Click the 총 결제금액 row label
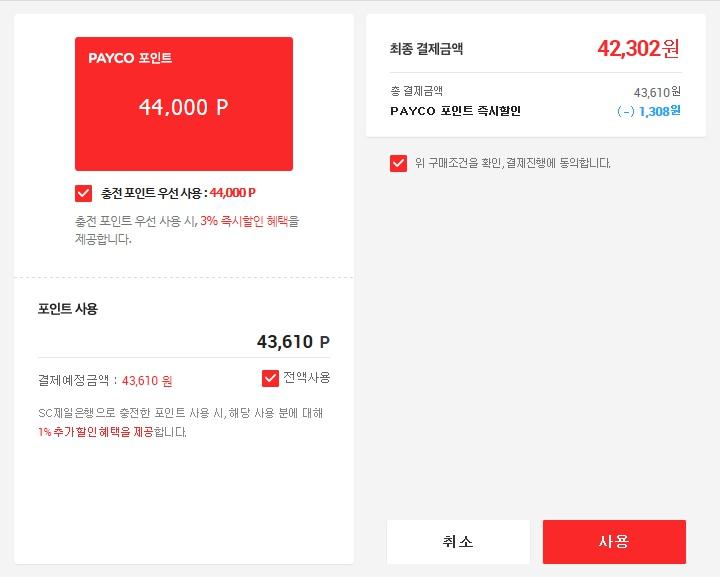Screen dimensions: 720x577 coord(416,92)
